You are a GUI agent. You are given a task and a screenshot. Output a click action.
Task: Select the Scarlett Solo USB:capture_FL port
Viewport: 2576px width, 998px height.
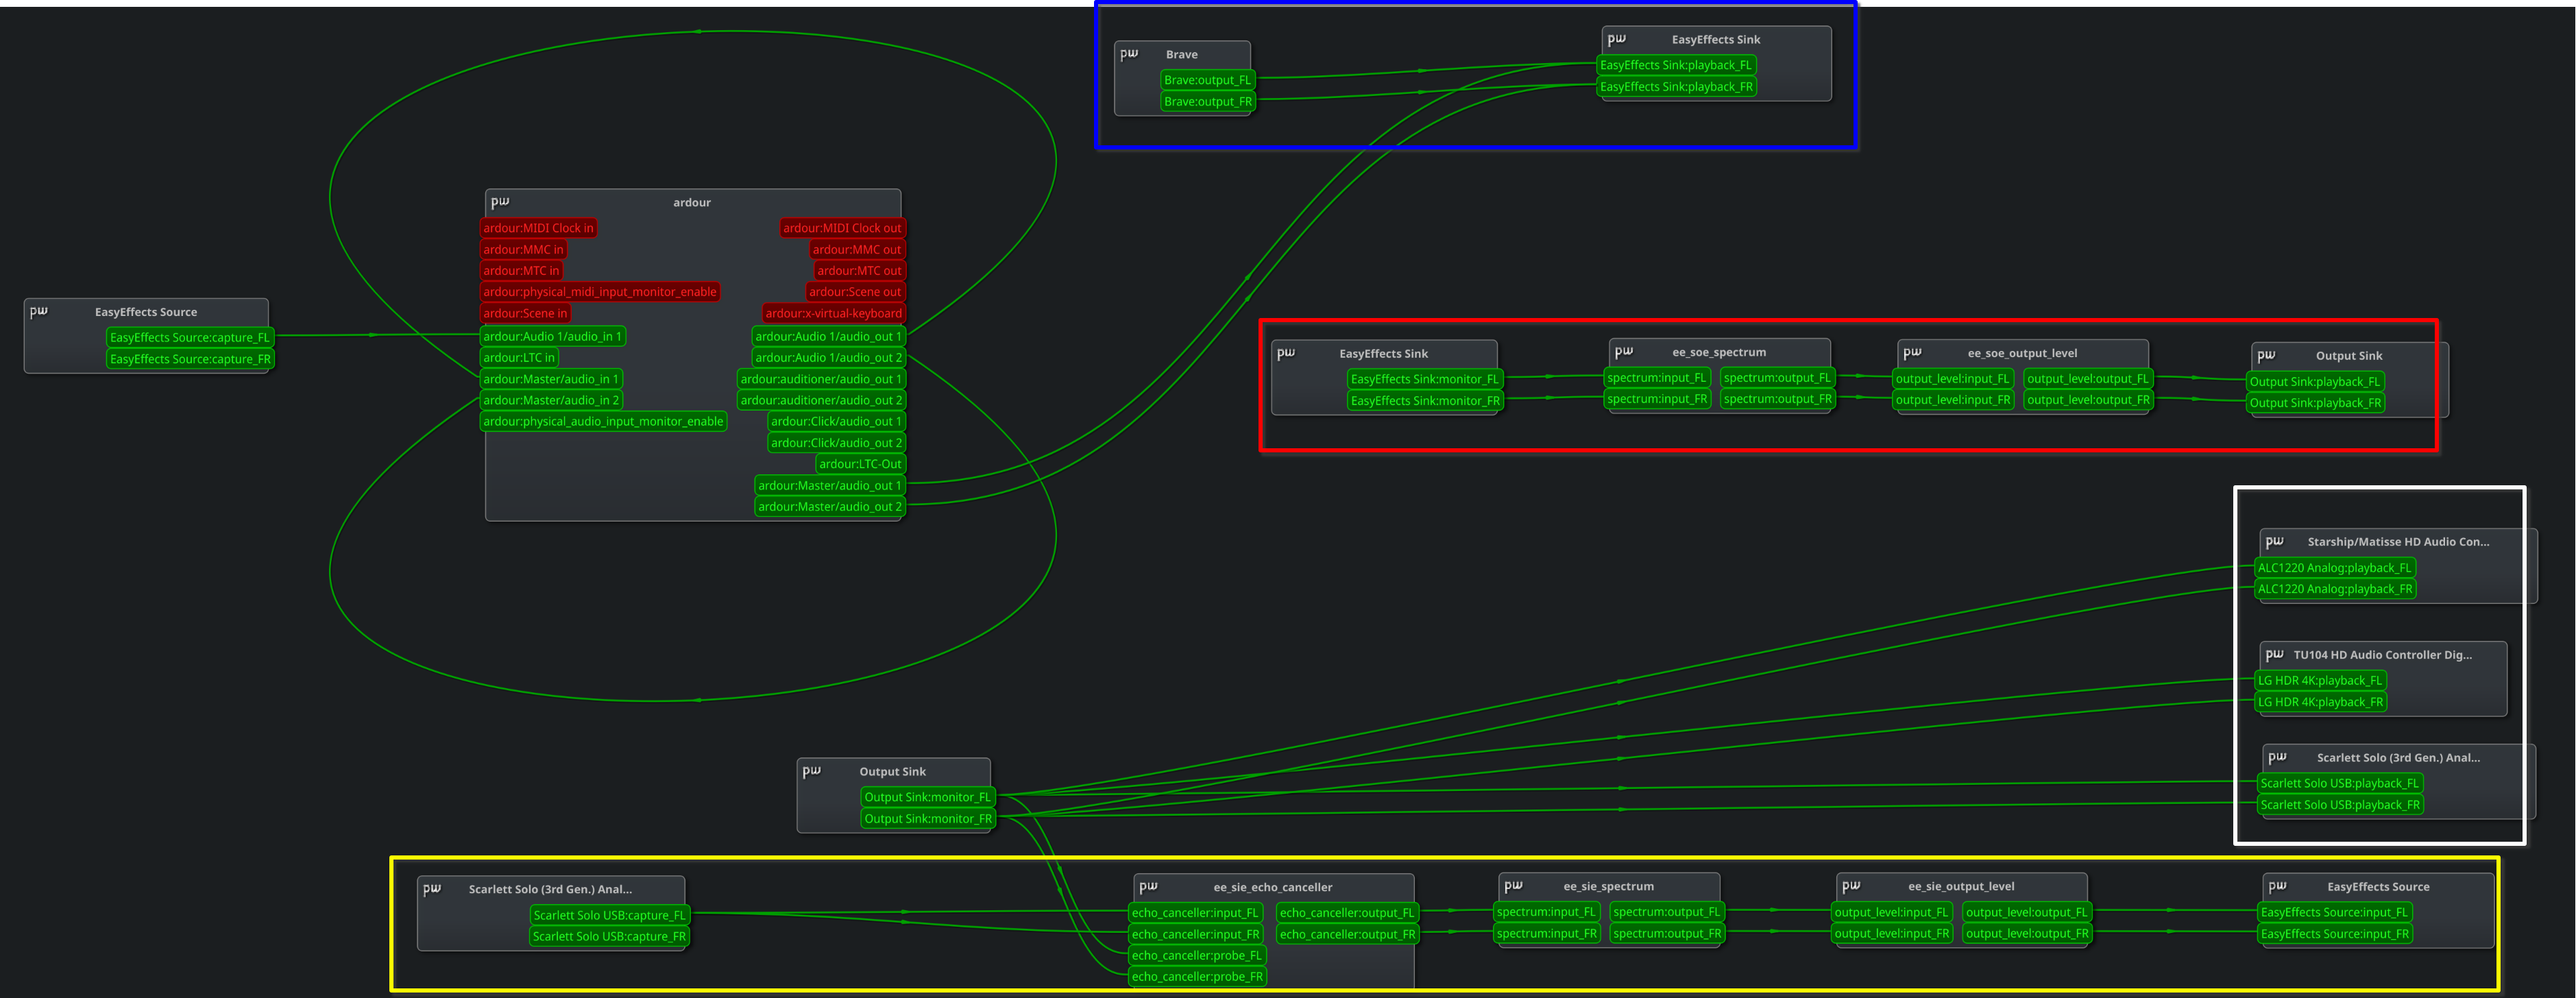pyautogui.click(x=610, y=916)
